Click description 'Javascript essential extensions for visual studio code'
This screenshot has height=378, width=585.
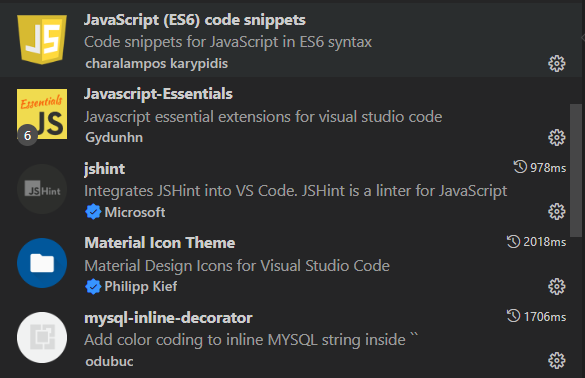263,117
